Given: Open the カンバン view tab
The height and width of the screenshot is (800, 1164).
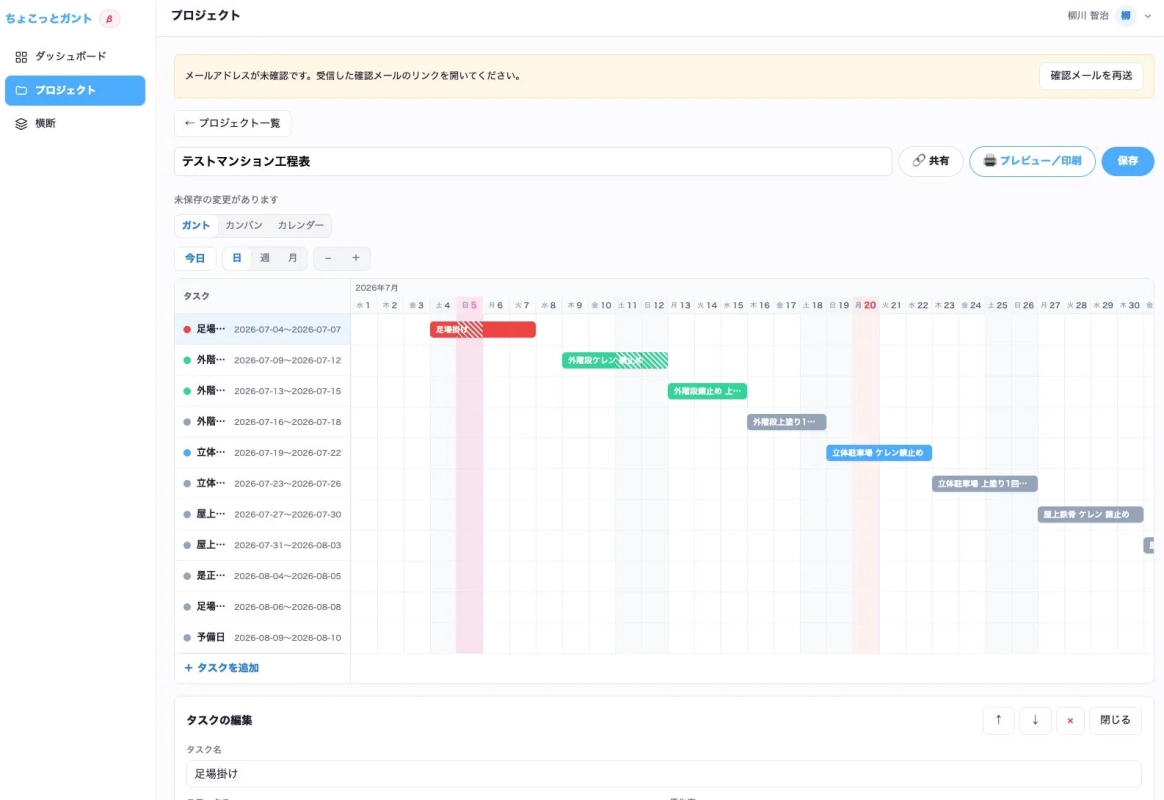Looking at the screenshot, I should click(243, 225).
